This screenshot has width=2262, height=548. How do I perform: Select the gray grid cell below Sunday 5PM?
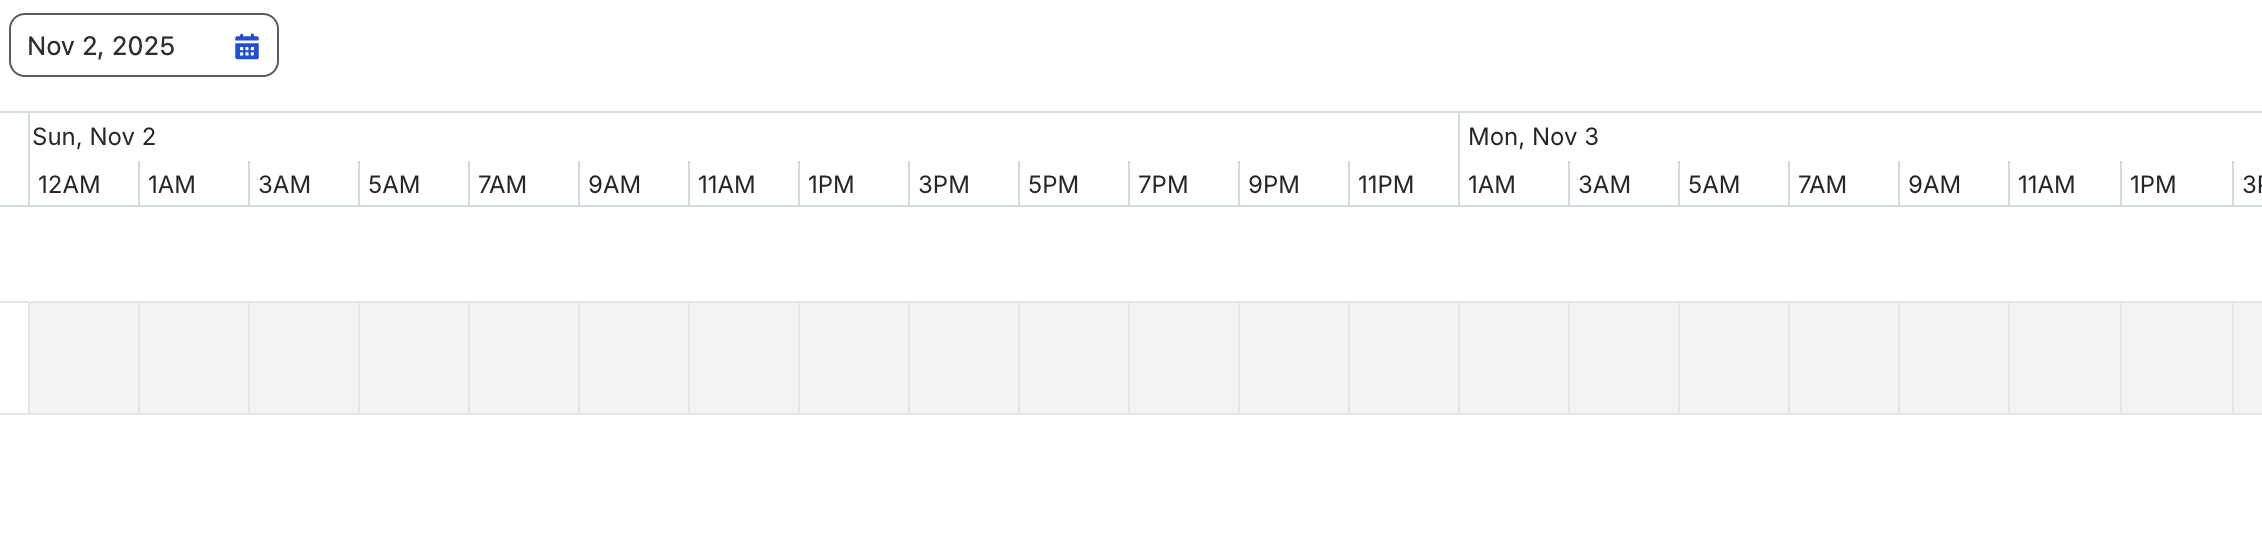[1074, 358]
